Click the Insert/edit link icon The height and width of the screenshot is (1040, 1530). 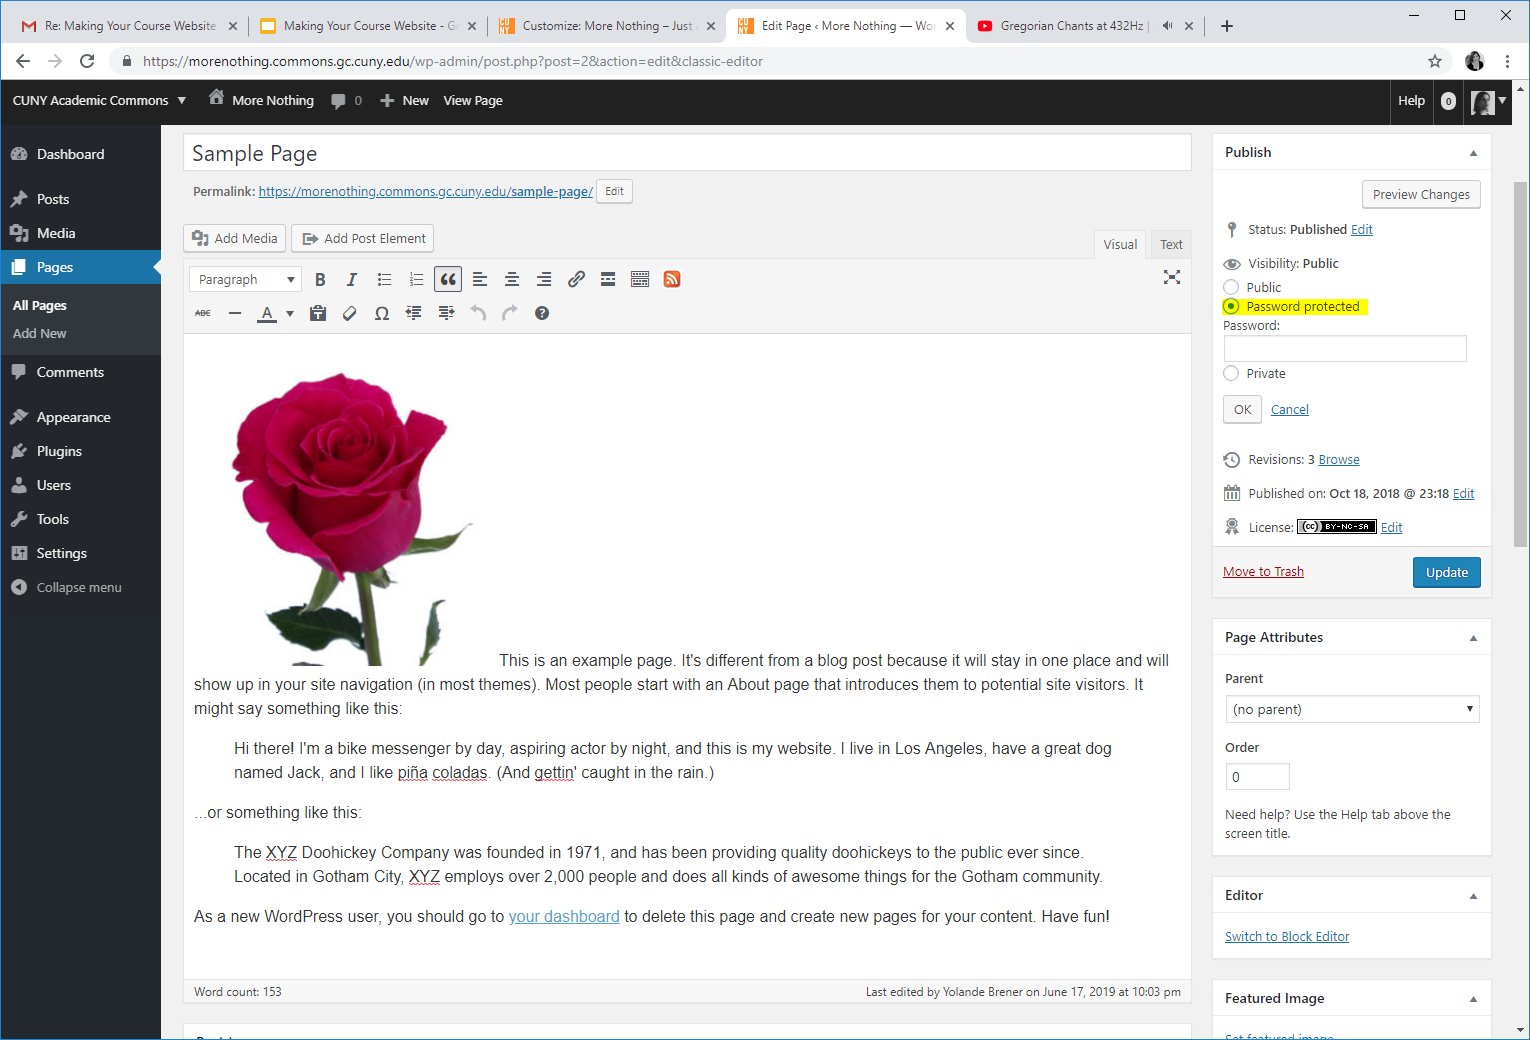tap(576, 280)
